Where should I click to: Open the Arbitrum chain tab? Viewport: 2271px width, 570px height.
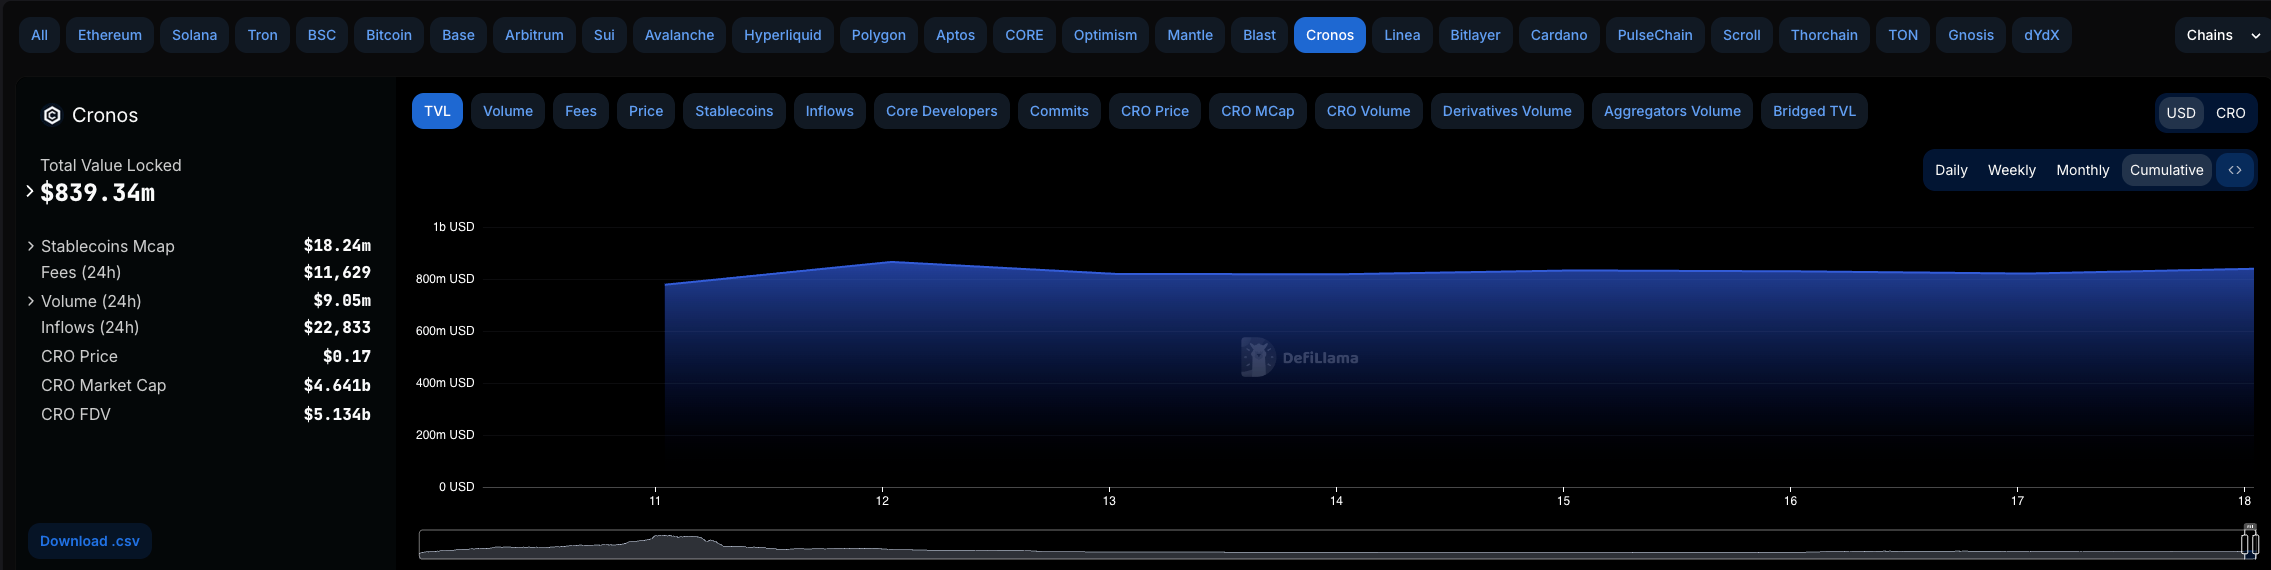[534, 35]
